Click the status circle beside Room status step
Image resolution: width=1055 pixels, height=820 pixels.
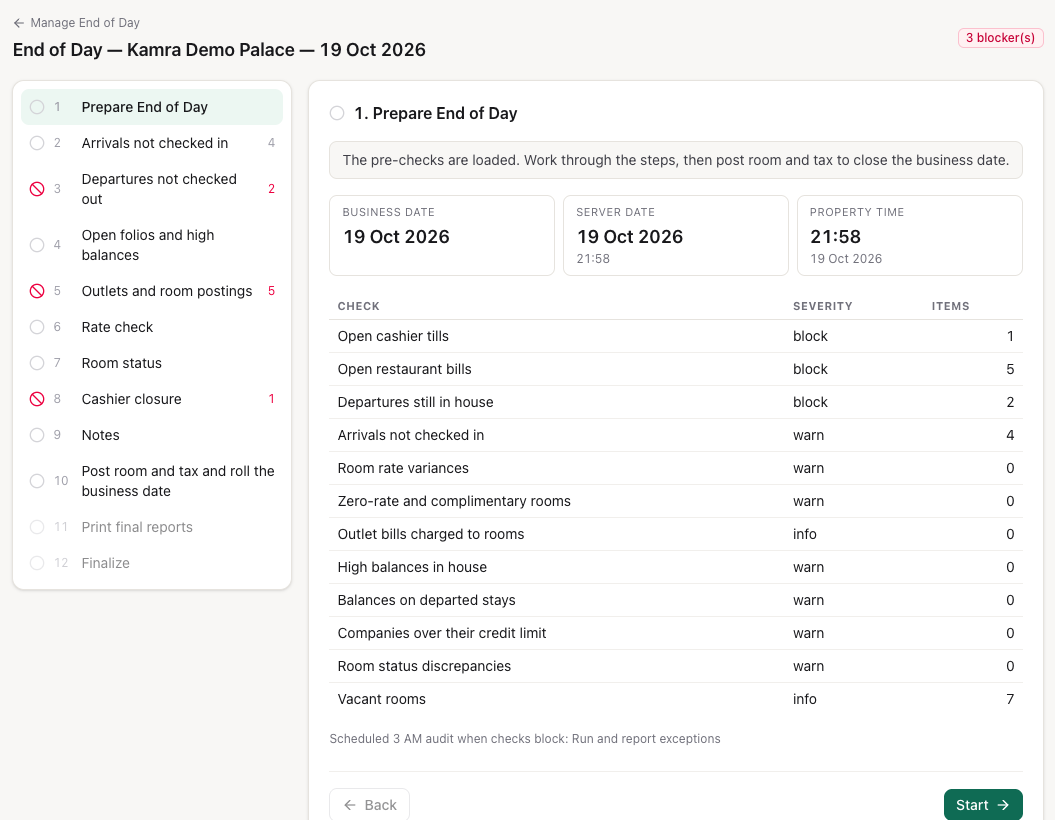37,363
